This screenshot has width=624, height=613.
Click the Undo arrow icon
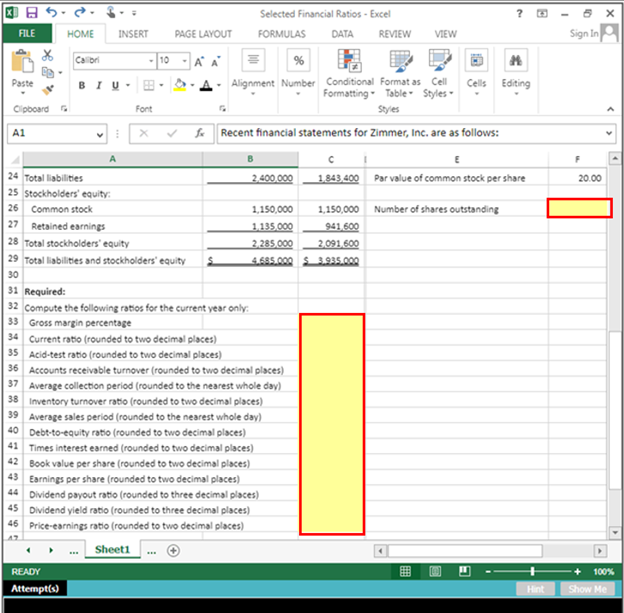click(52, 12)
